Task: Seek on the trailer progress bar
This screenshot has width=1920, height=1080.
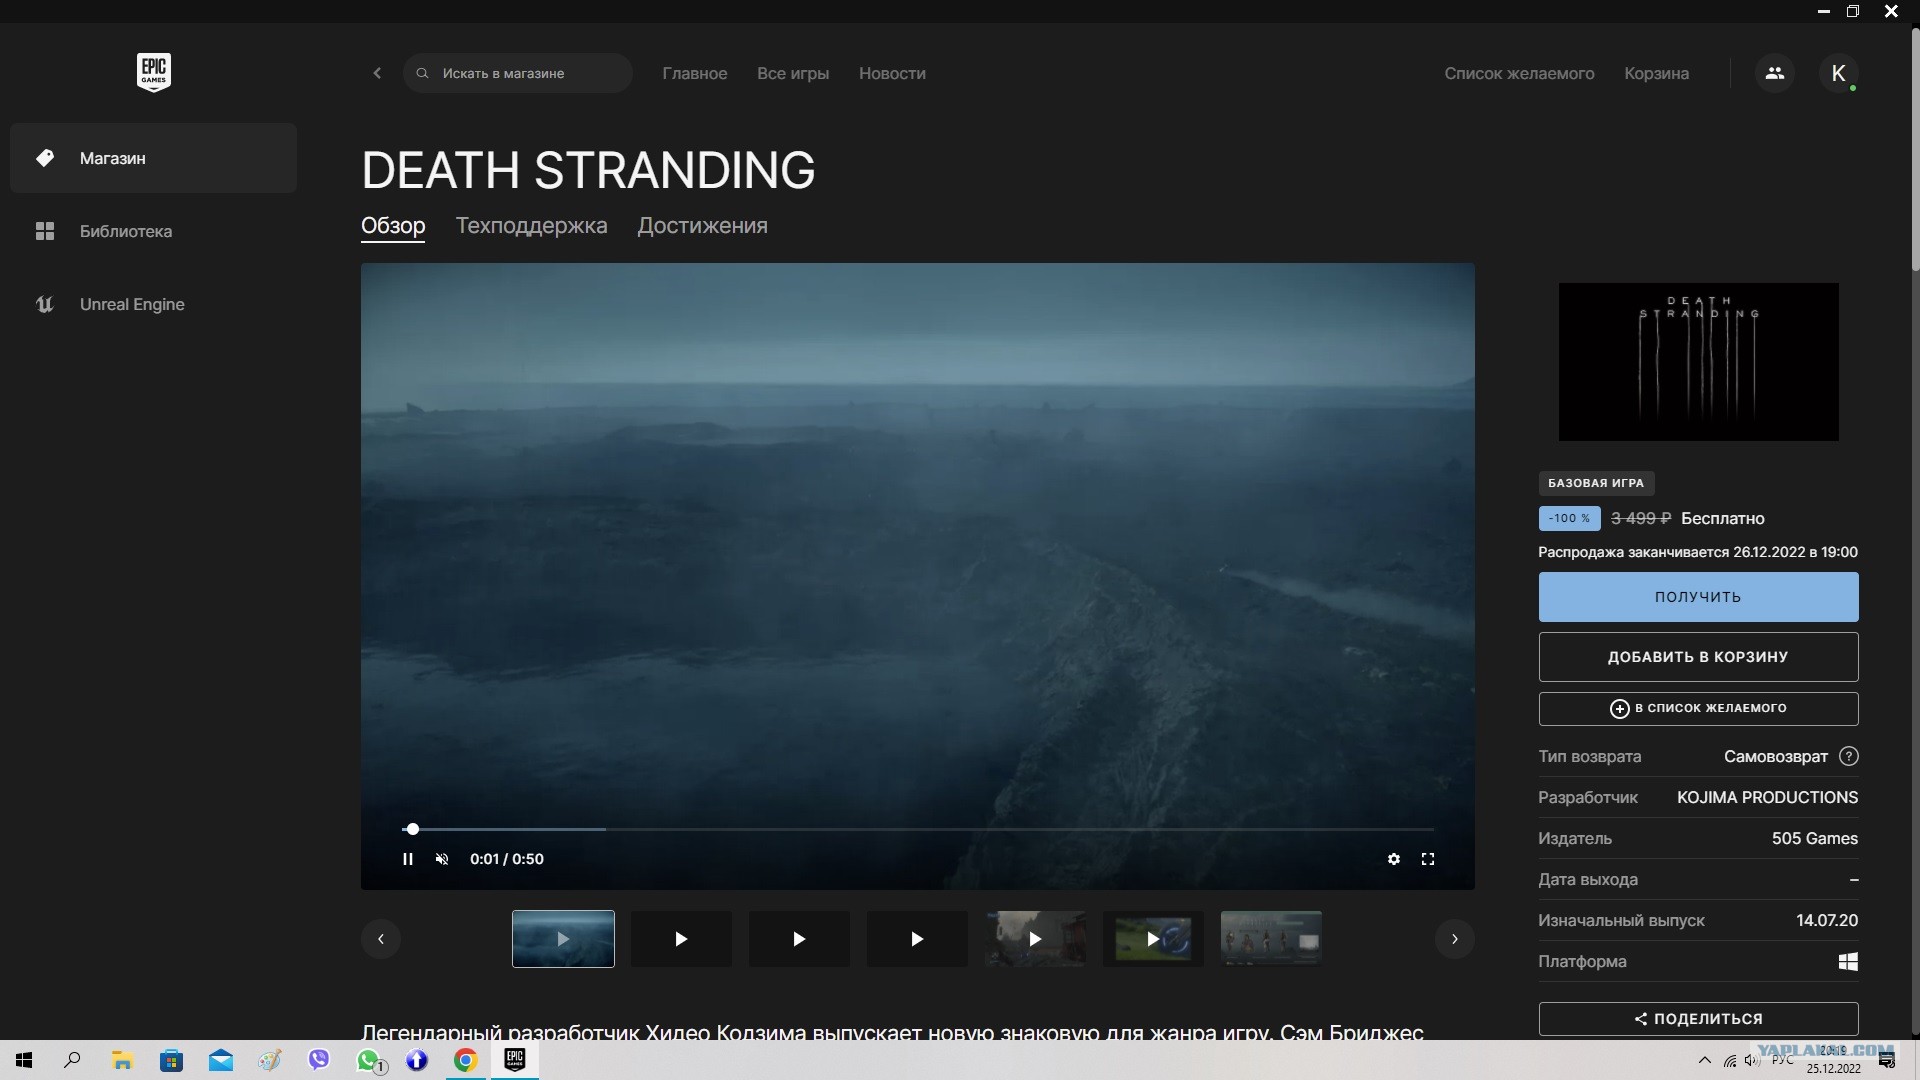Action: (918, 829)
